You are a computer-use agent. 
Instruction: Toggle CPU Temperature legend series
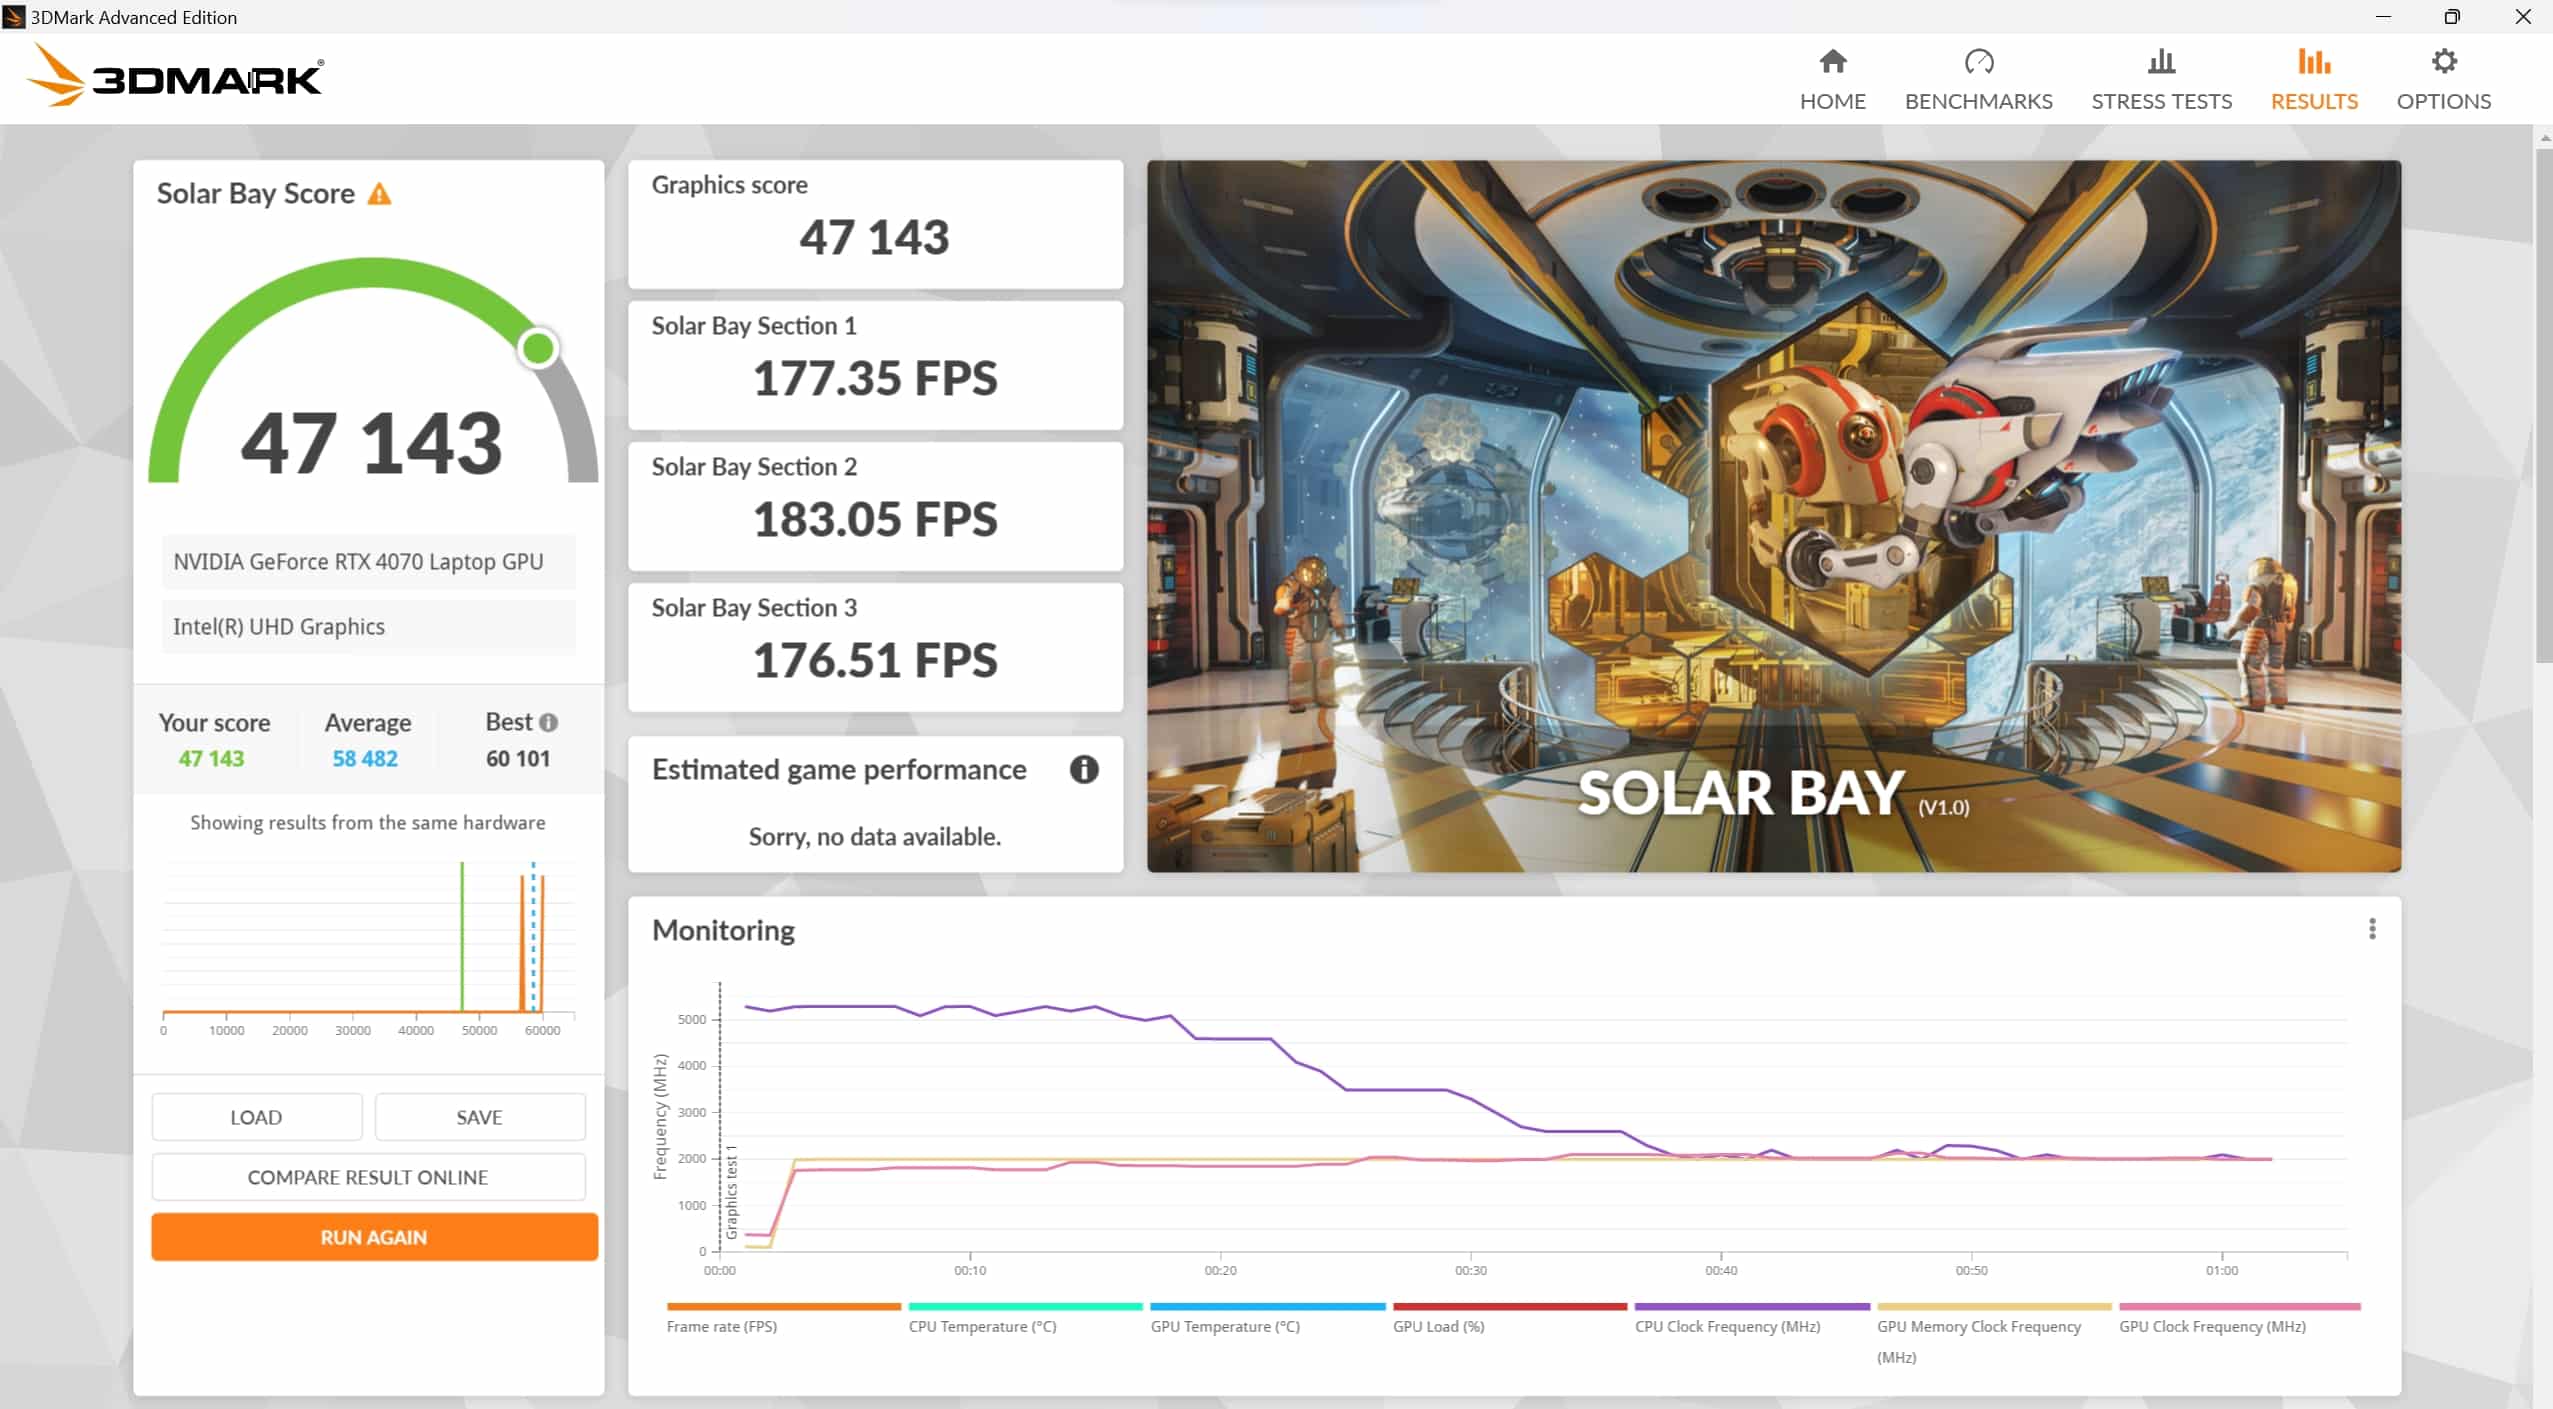[982, 1326]
